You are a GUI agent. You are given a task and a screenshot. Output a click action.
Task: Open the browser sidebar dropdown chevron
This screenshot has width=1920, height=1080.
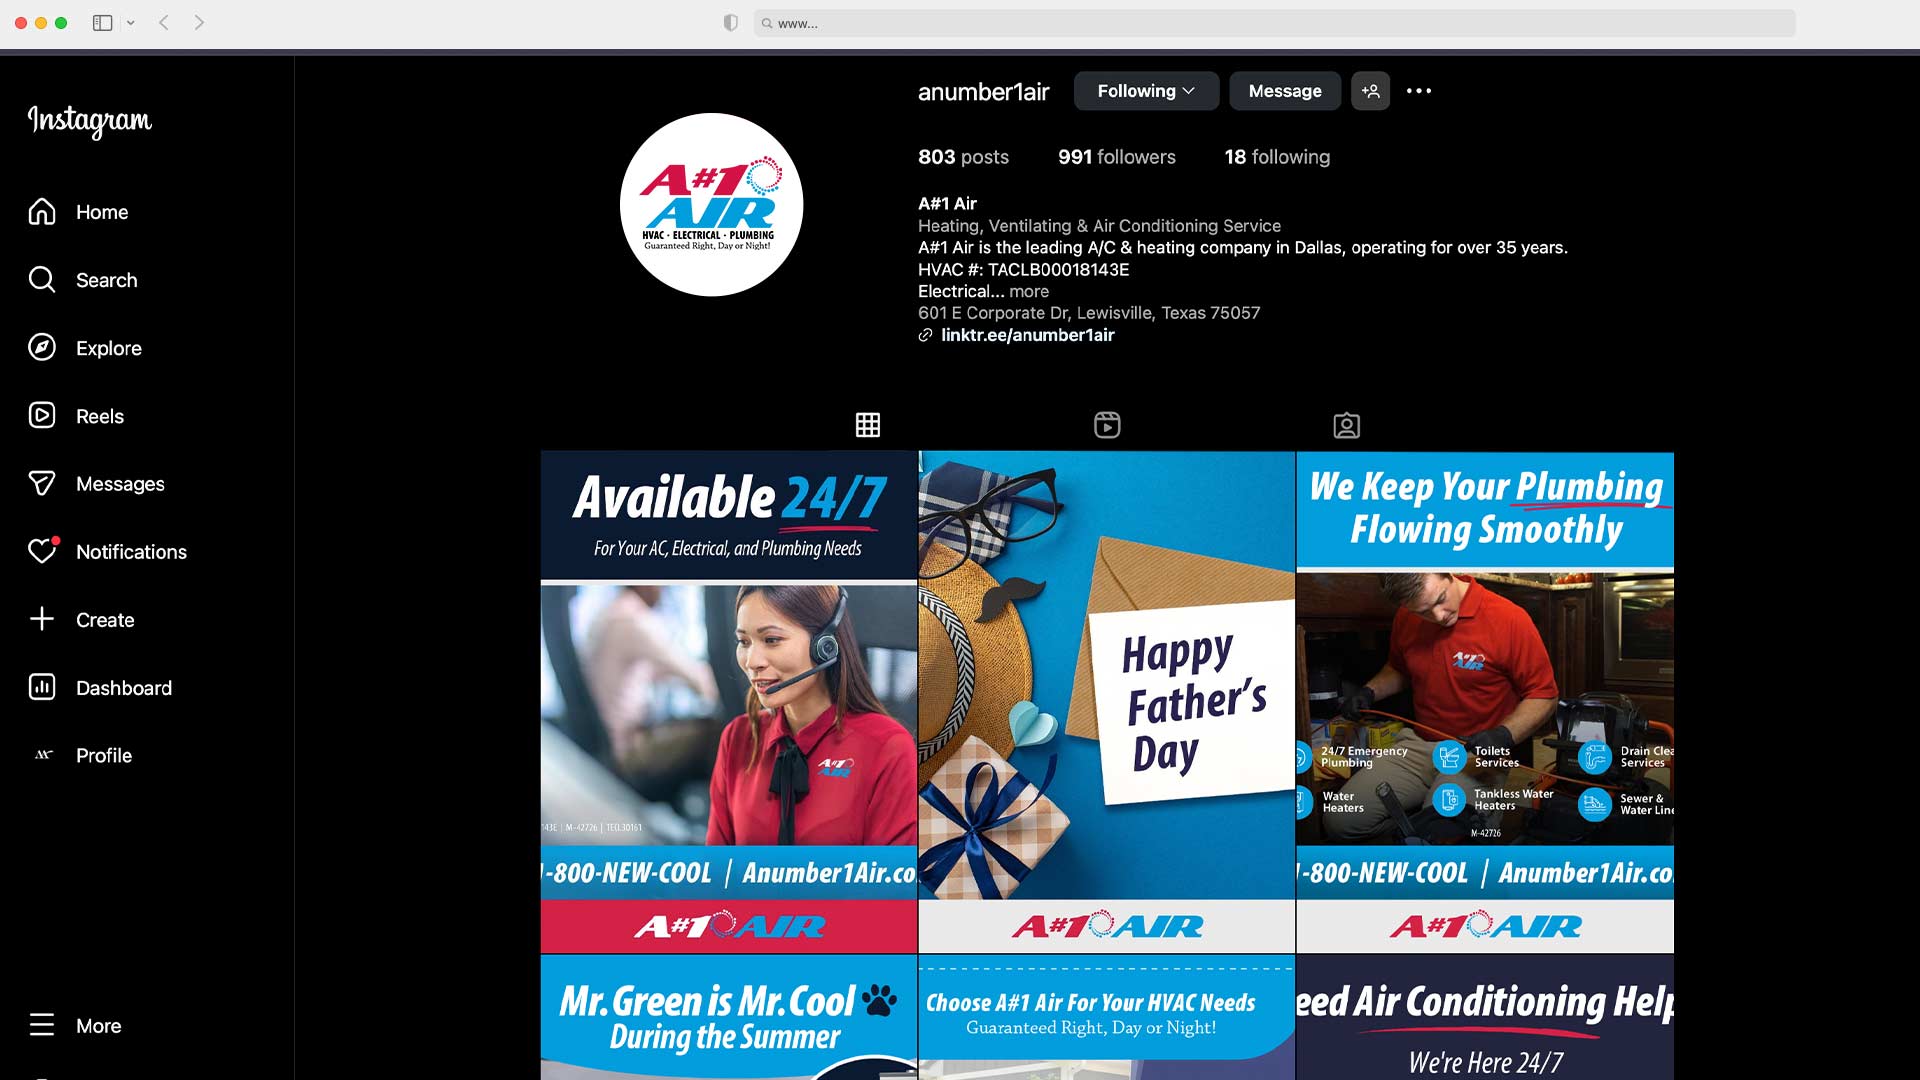(x=131, y=23)
